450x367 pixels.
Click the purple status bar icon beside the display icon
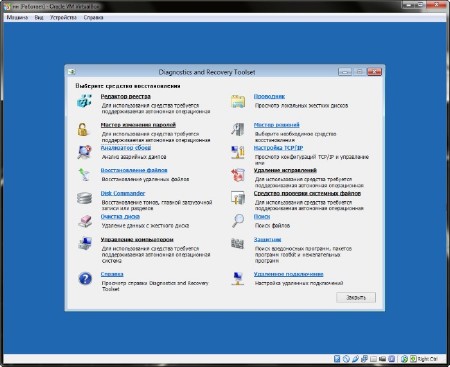coord(392,359)
